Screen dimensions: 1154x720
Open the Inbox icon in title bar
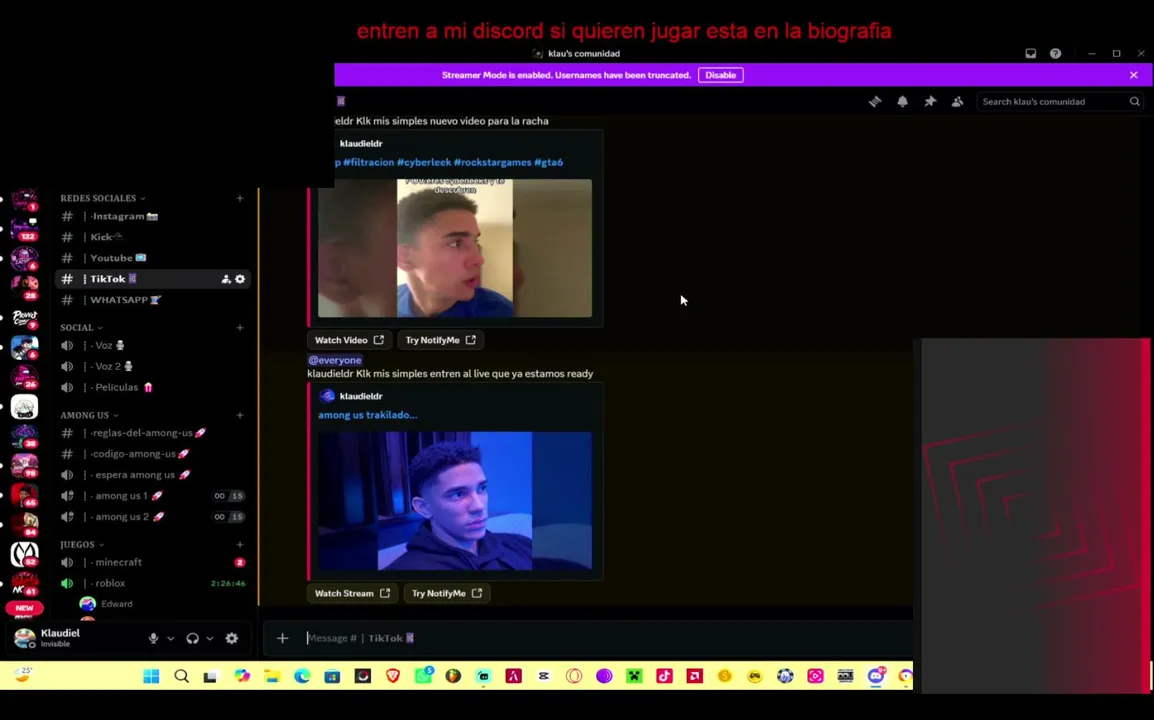[x=1030, y=54]
